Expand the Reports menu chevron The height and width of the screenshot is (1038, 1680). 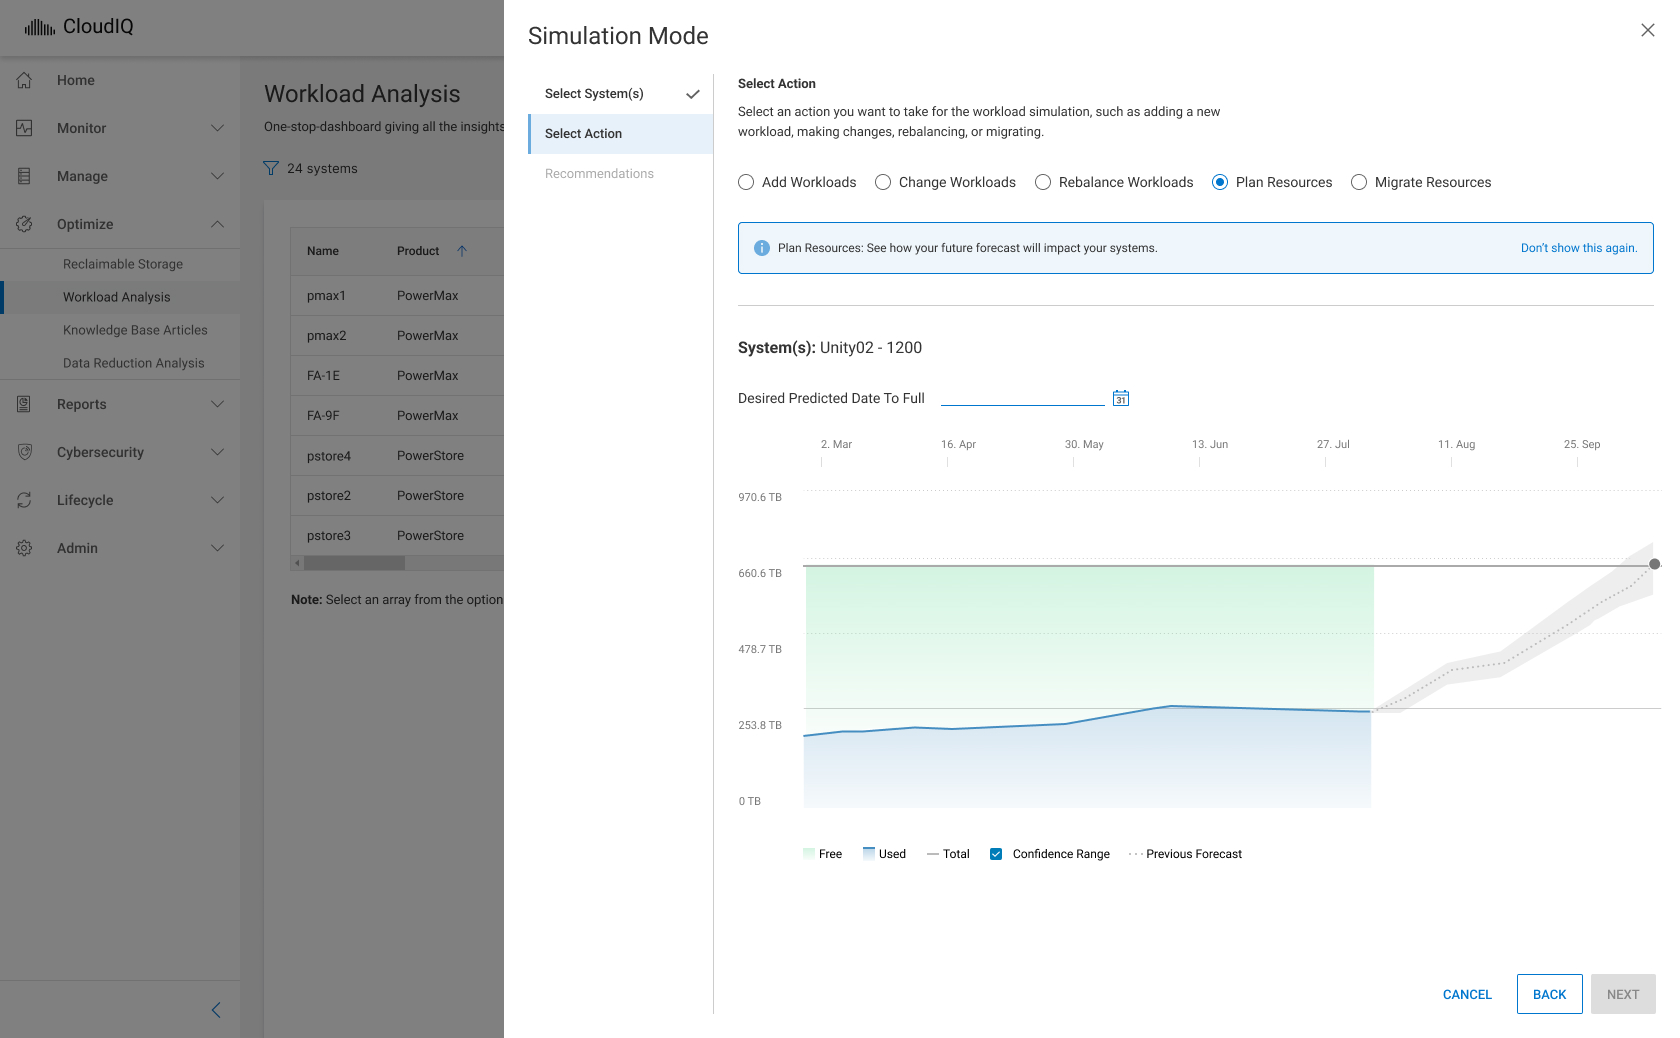(x=217, y=404)
